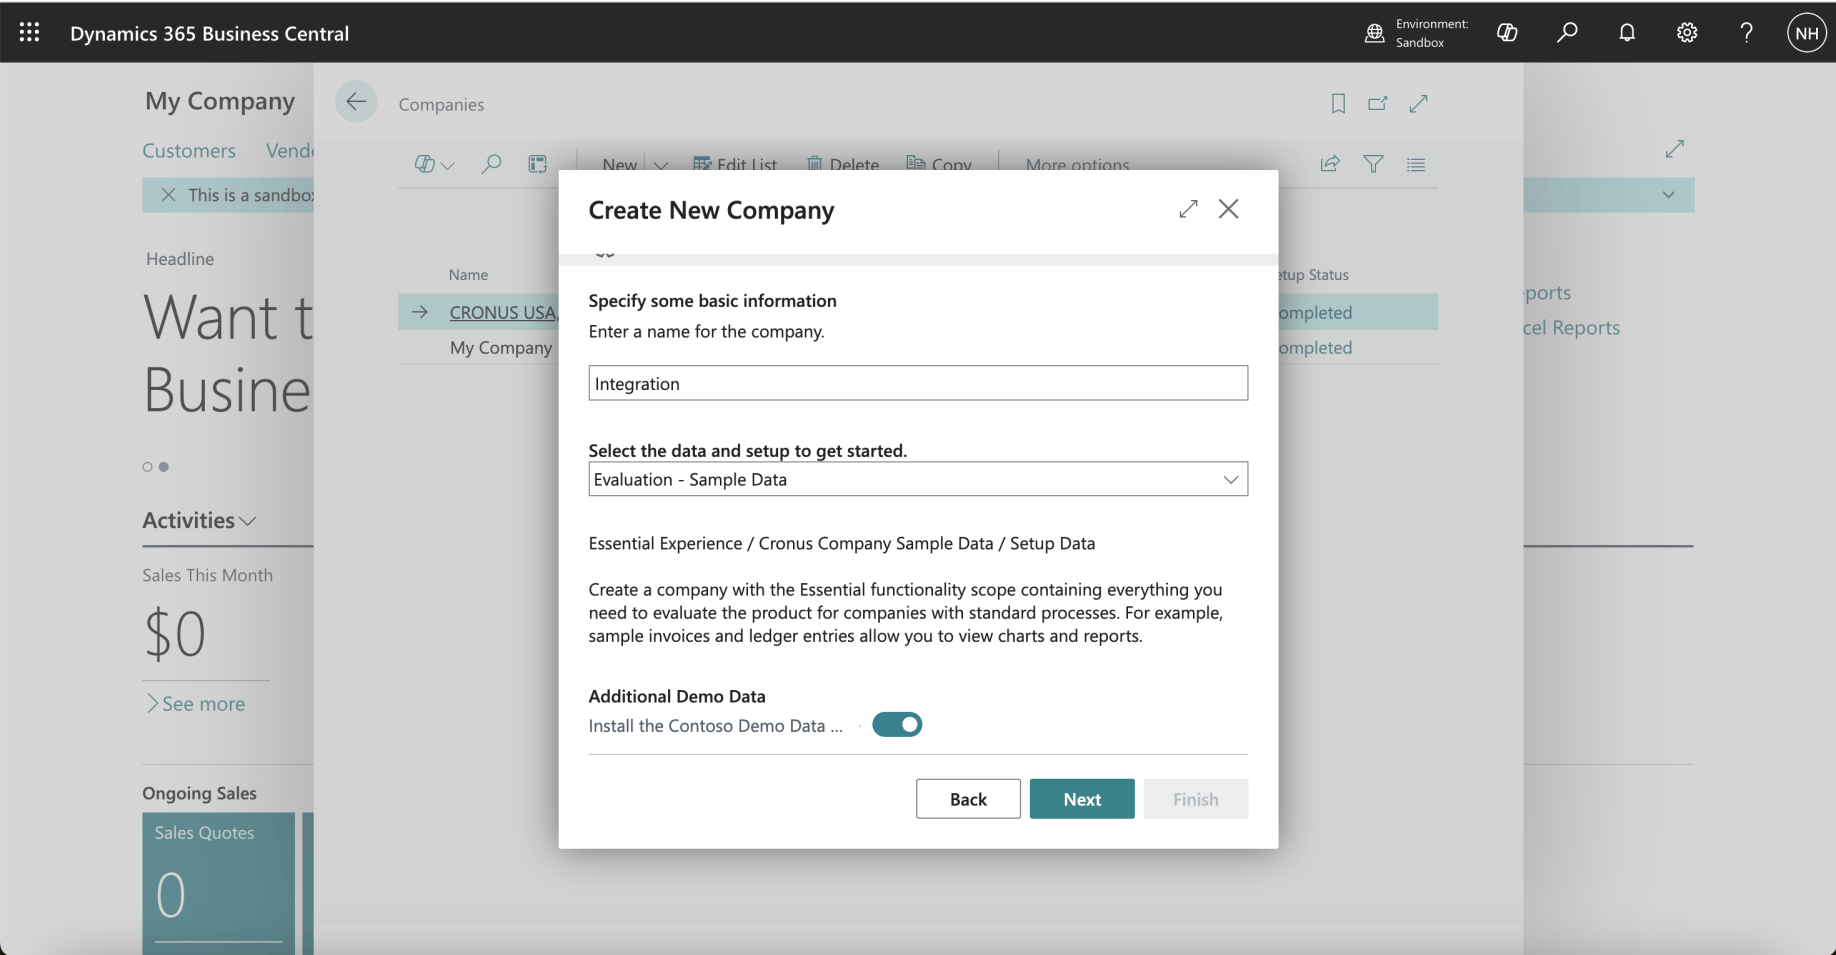This screenshot has width=1836, height=955.
Task: Close the Create New Company dialog
Action: pyautogui.click(x=1229, y=209)
